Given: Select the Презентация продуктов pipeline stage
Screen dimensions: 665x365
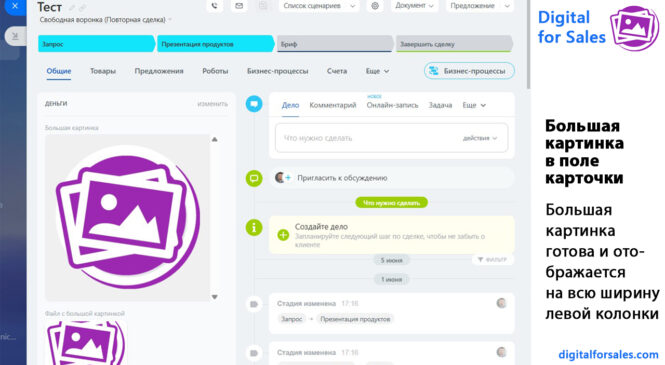Looking at the screenshot, I should [215, 44].
